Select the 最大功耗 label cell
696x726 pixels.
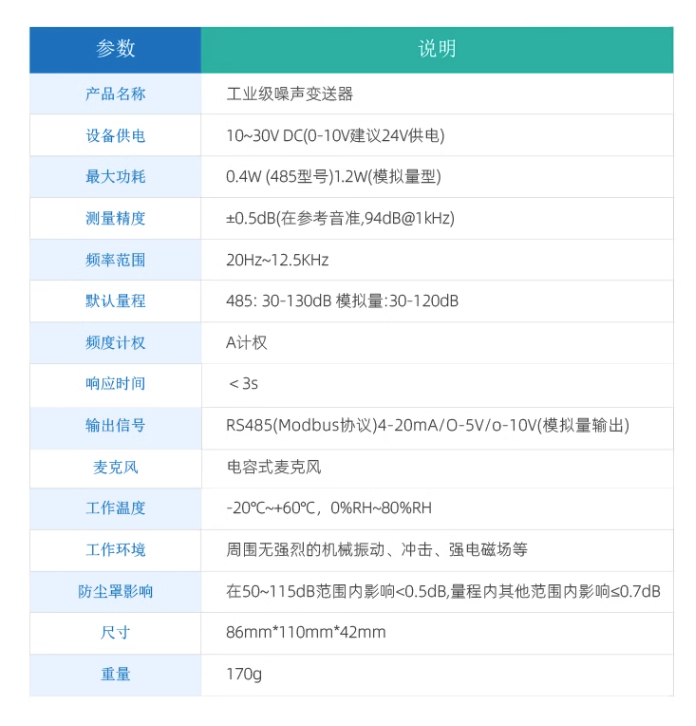click(x=115, y=177)
